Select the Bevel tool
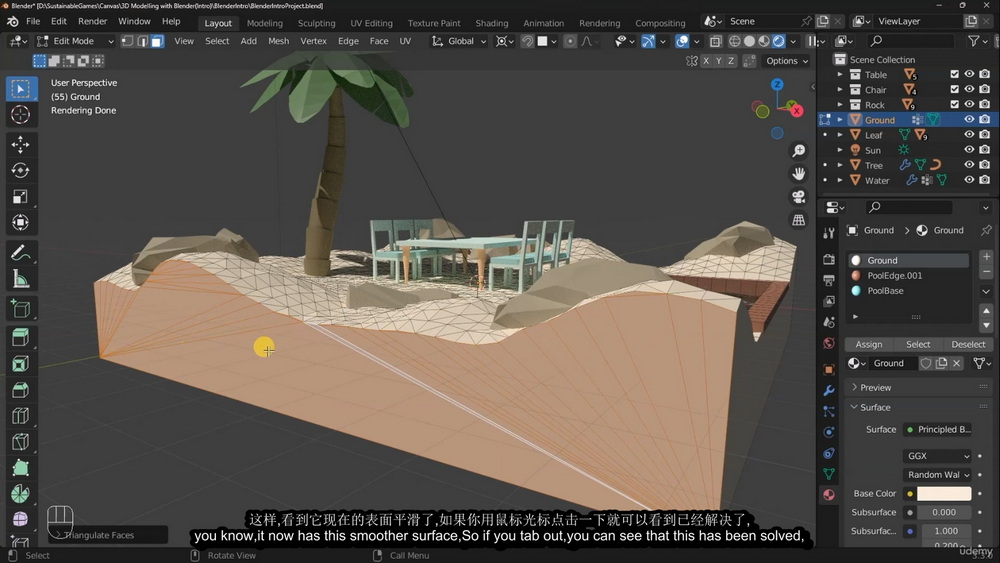The image size is (1000, 563). (20, 390)
